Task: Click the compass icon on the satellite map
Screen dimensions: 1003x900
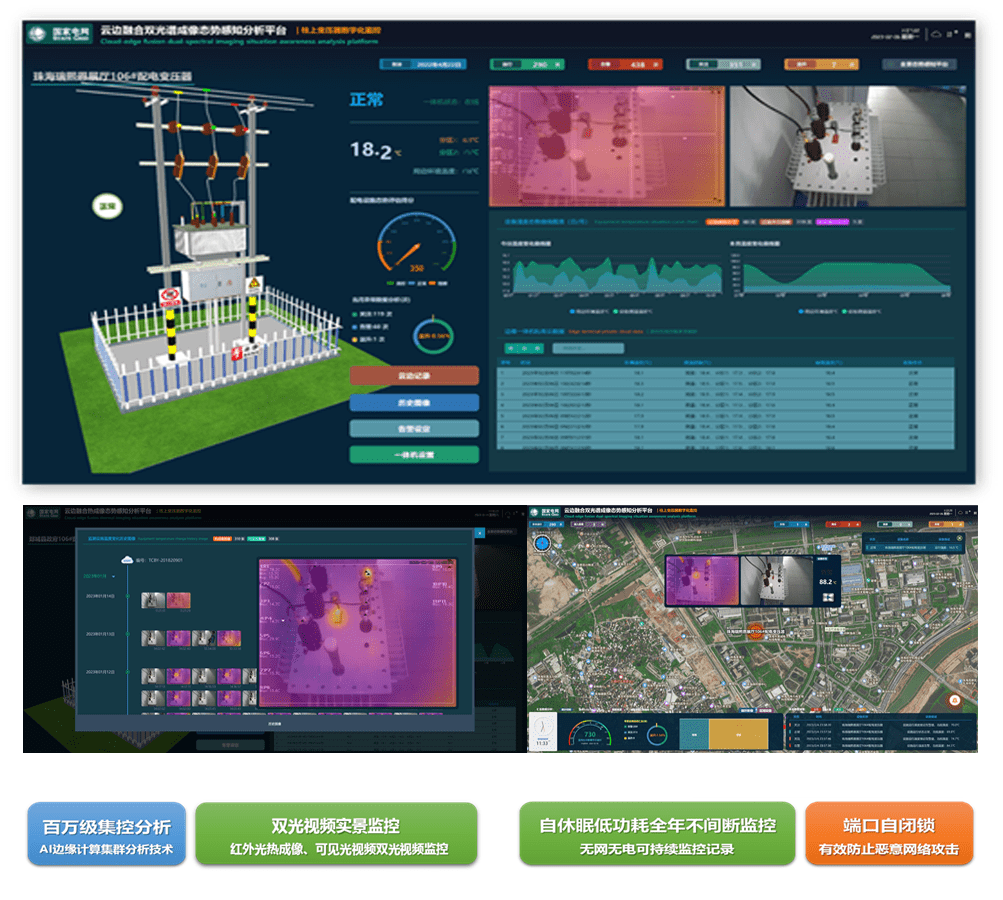Action: click(543, 543)
